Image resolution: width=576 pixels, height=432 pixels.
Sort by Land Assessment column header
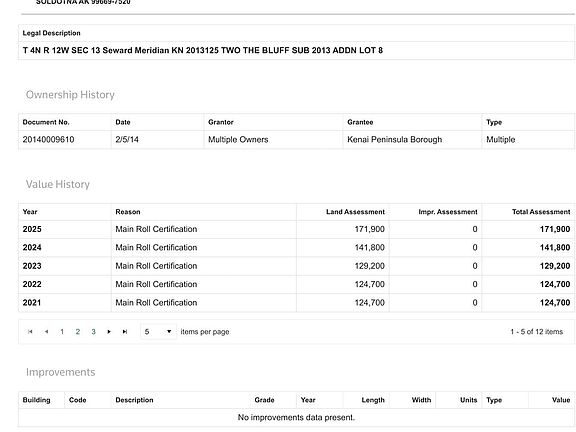click(355, 212)
